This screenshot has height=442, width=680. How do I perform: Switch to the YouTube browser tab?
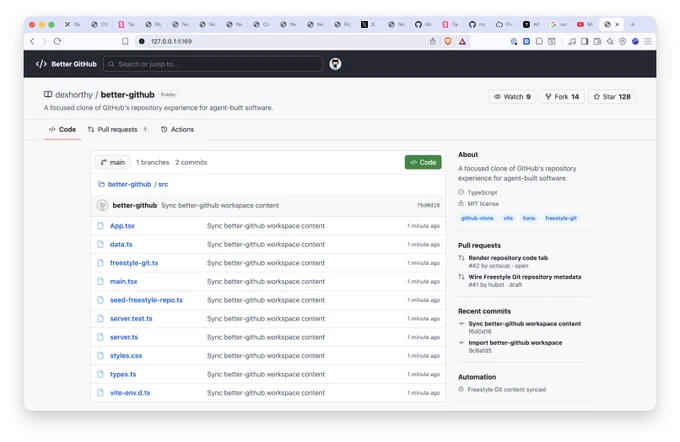tap(585, 24)
